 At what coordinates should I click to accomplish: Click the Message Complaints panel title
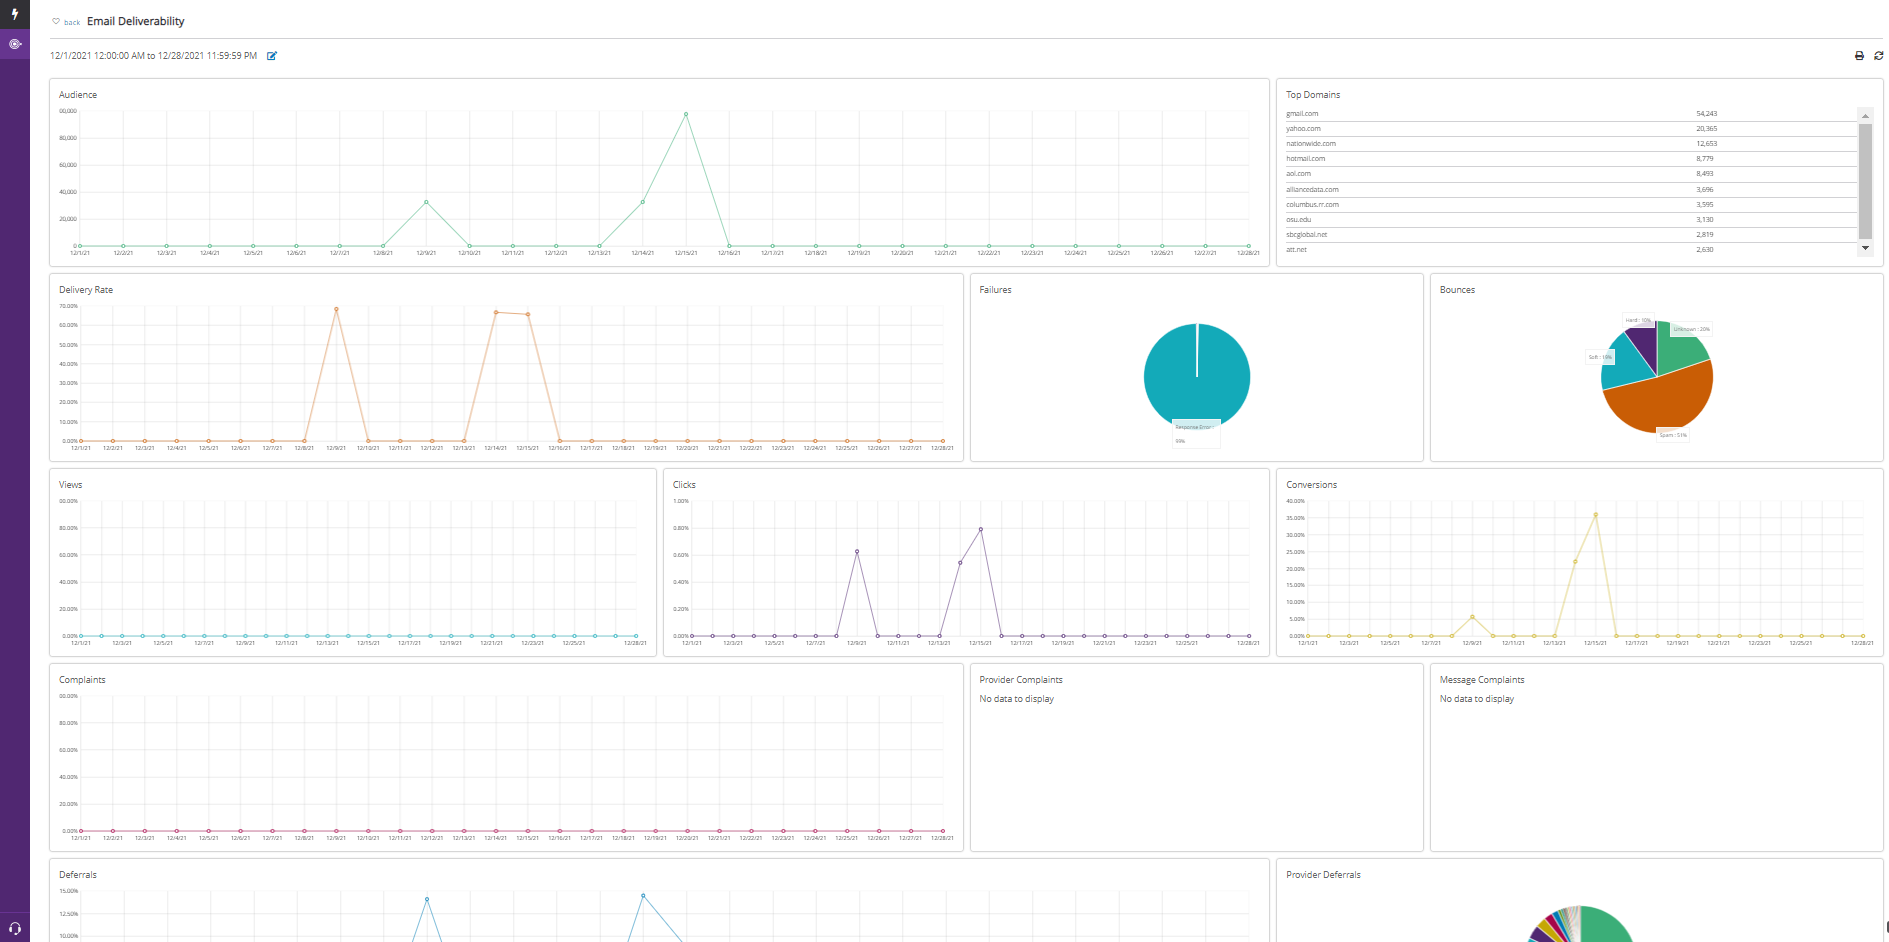(1482, 680)
